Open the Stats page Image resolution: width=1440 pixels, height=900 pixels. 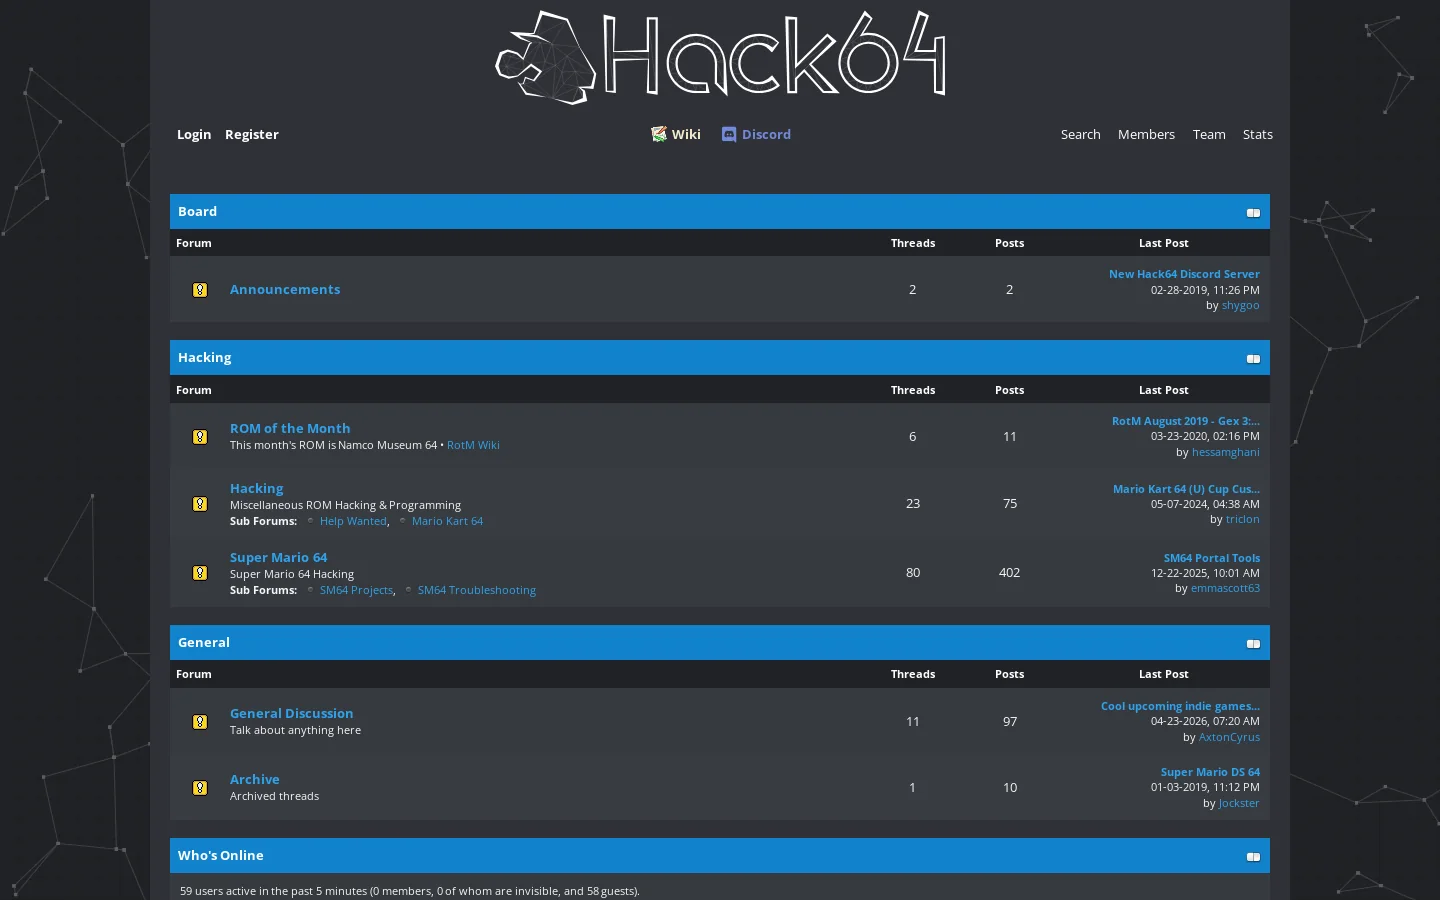1258,134
